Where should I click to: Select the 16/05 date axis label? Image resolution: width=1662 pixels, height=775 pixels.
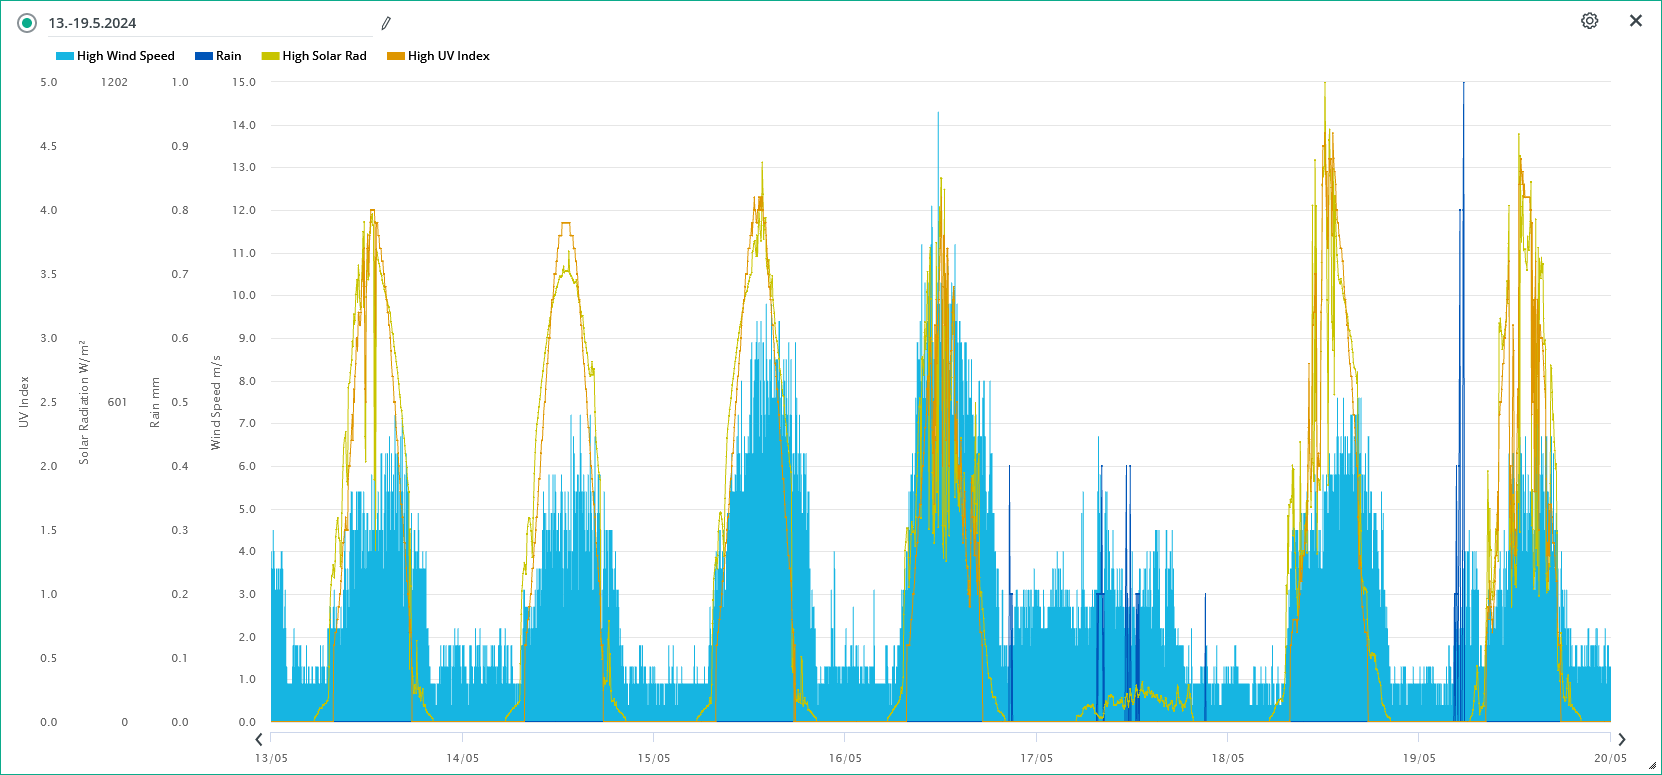(845, 758)
